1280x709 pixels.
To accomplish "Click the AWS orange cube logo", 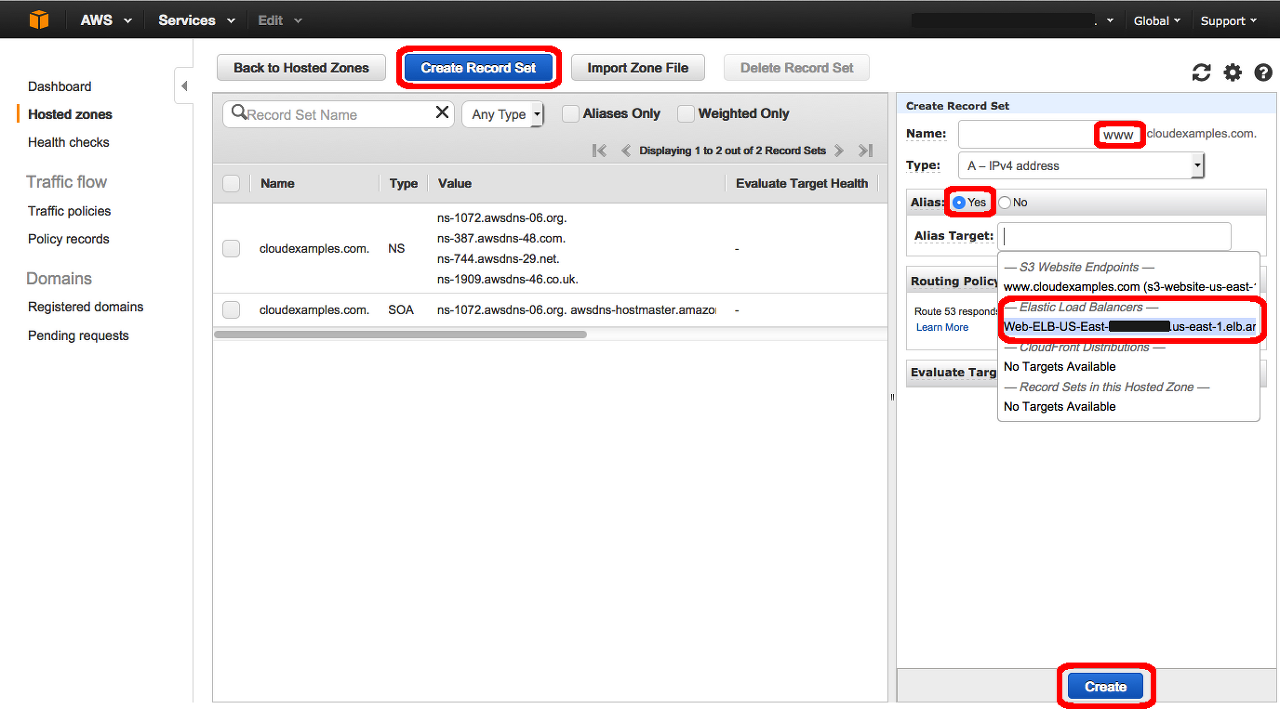I will (x=38, y=19).
